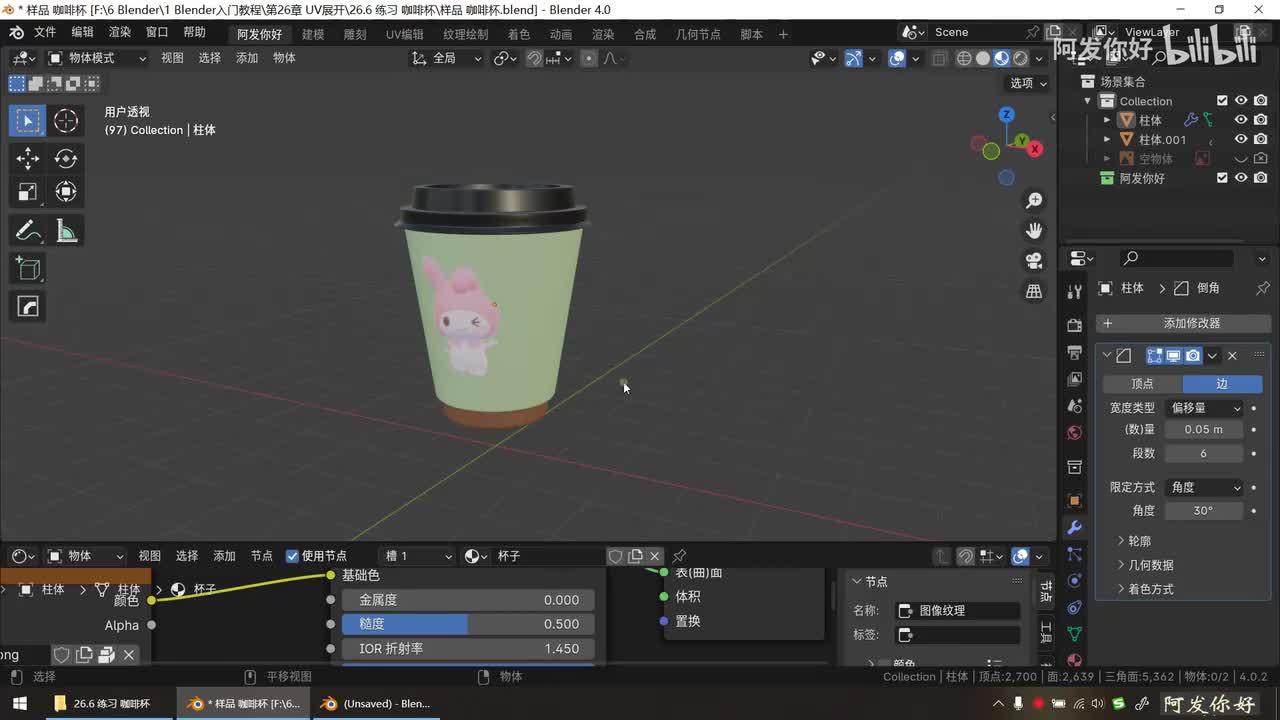Viewport: 1280px width, 720px height.
Task: Open the Render properties tab
Action: [1075, 325]
